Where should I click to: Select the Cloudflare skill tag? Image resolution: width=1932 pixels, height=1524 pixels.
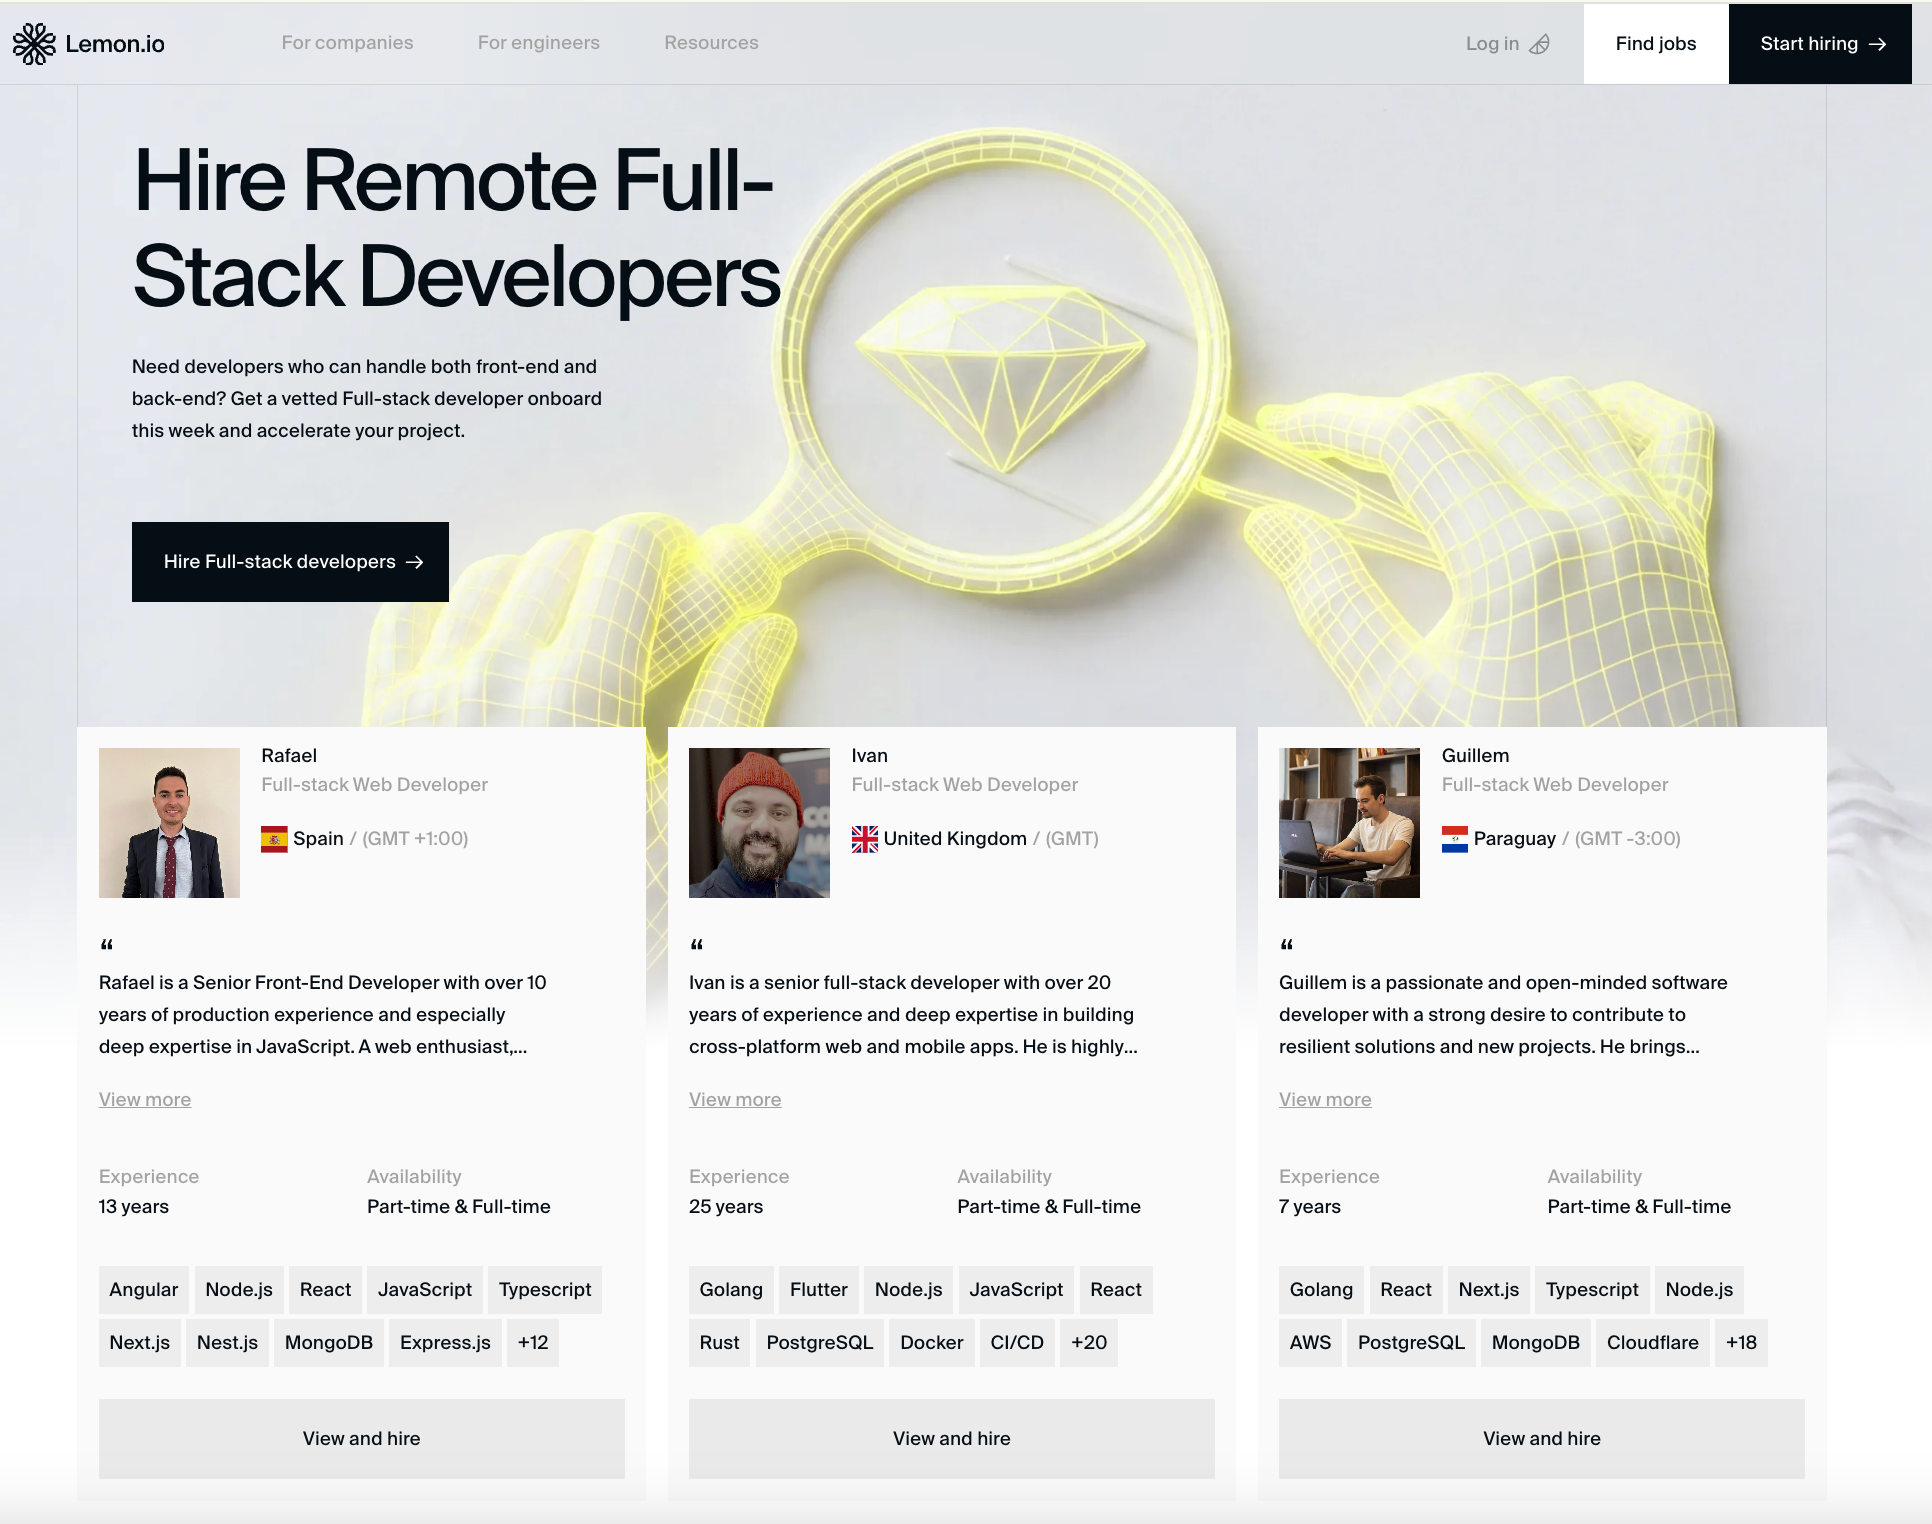coord(1652,1343)
